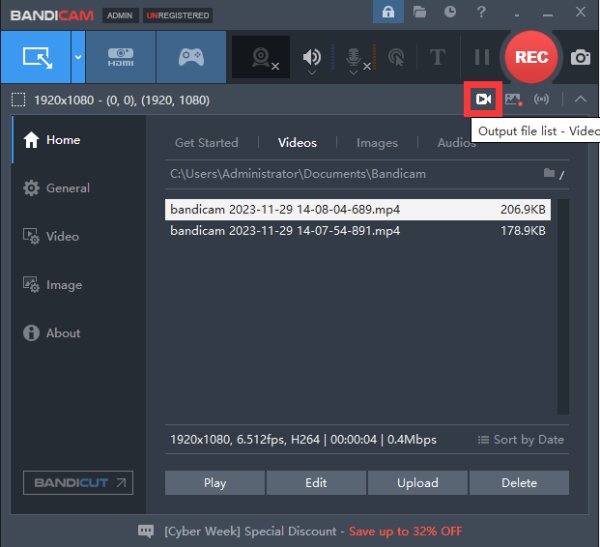This screenshot has width=600, height=547.
Task: Switch to the Audios tab
Action: [456, 143]
